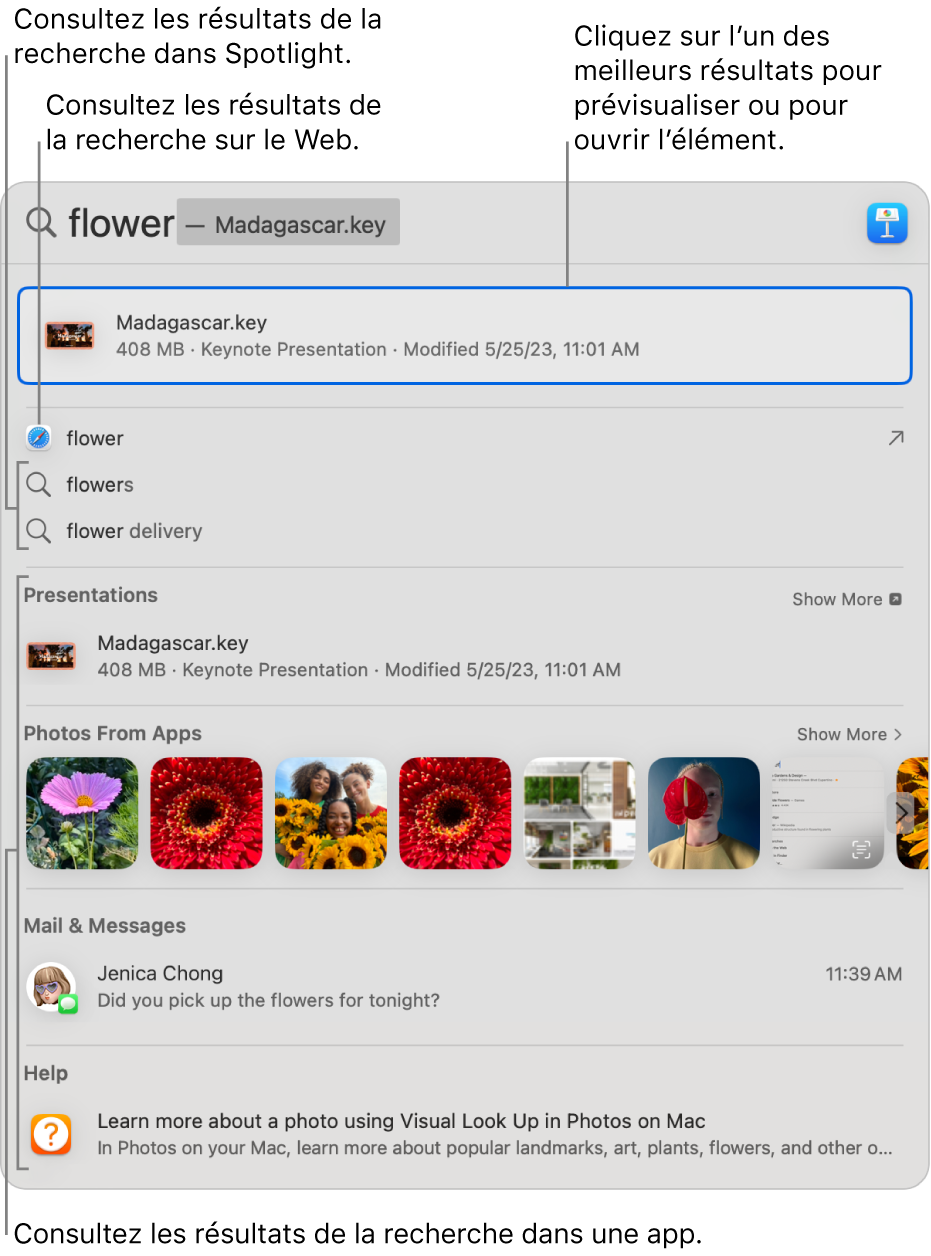This screenshot has height=1256, width=931.
Task: Expand Presentations with Show More
Action: pyautogui.click(x=846, y=599)
